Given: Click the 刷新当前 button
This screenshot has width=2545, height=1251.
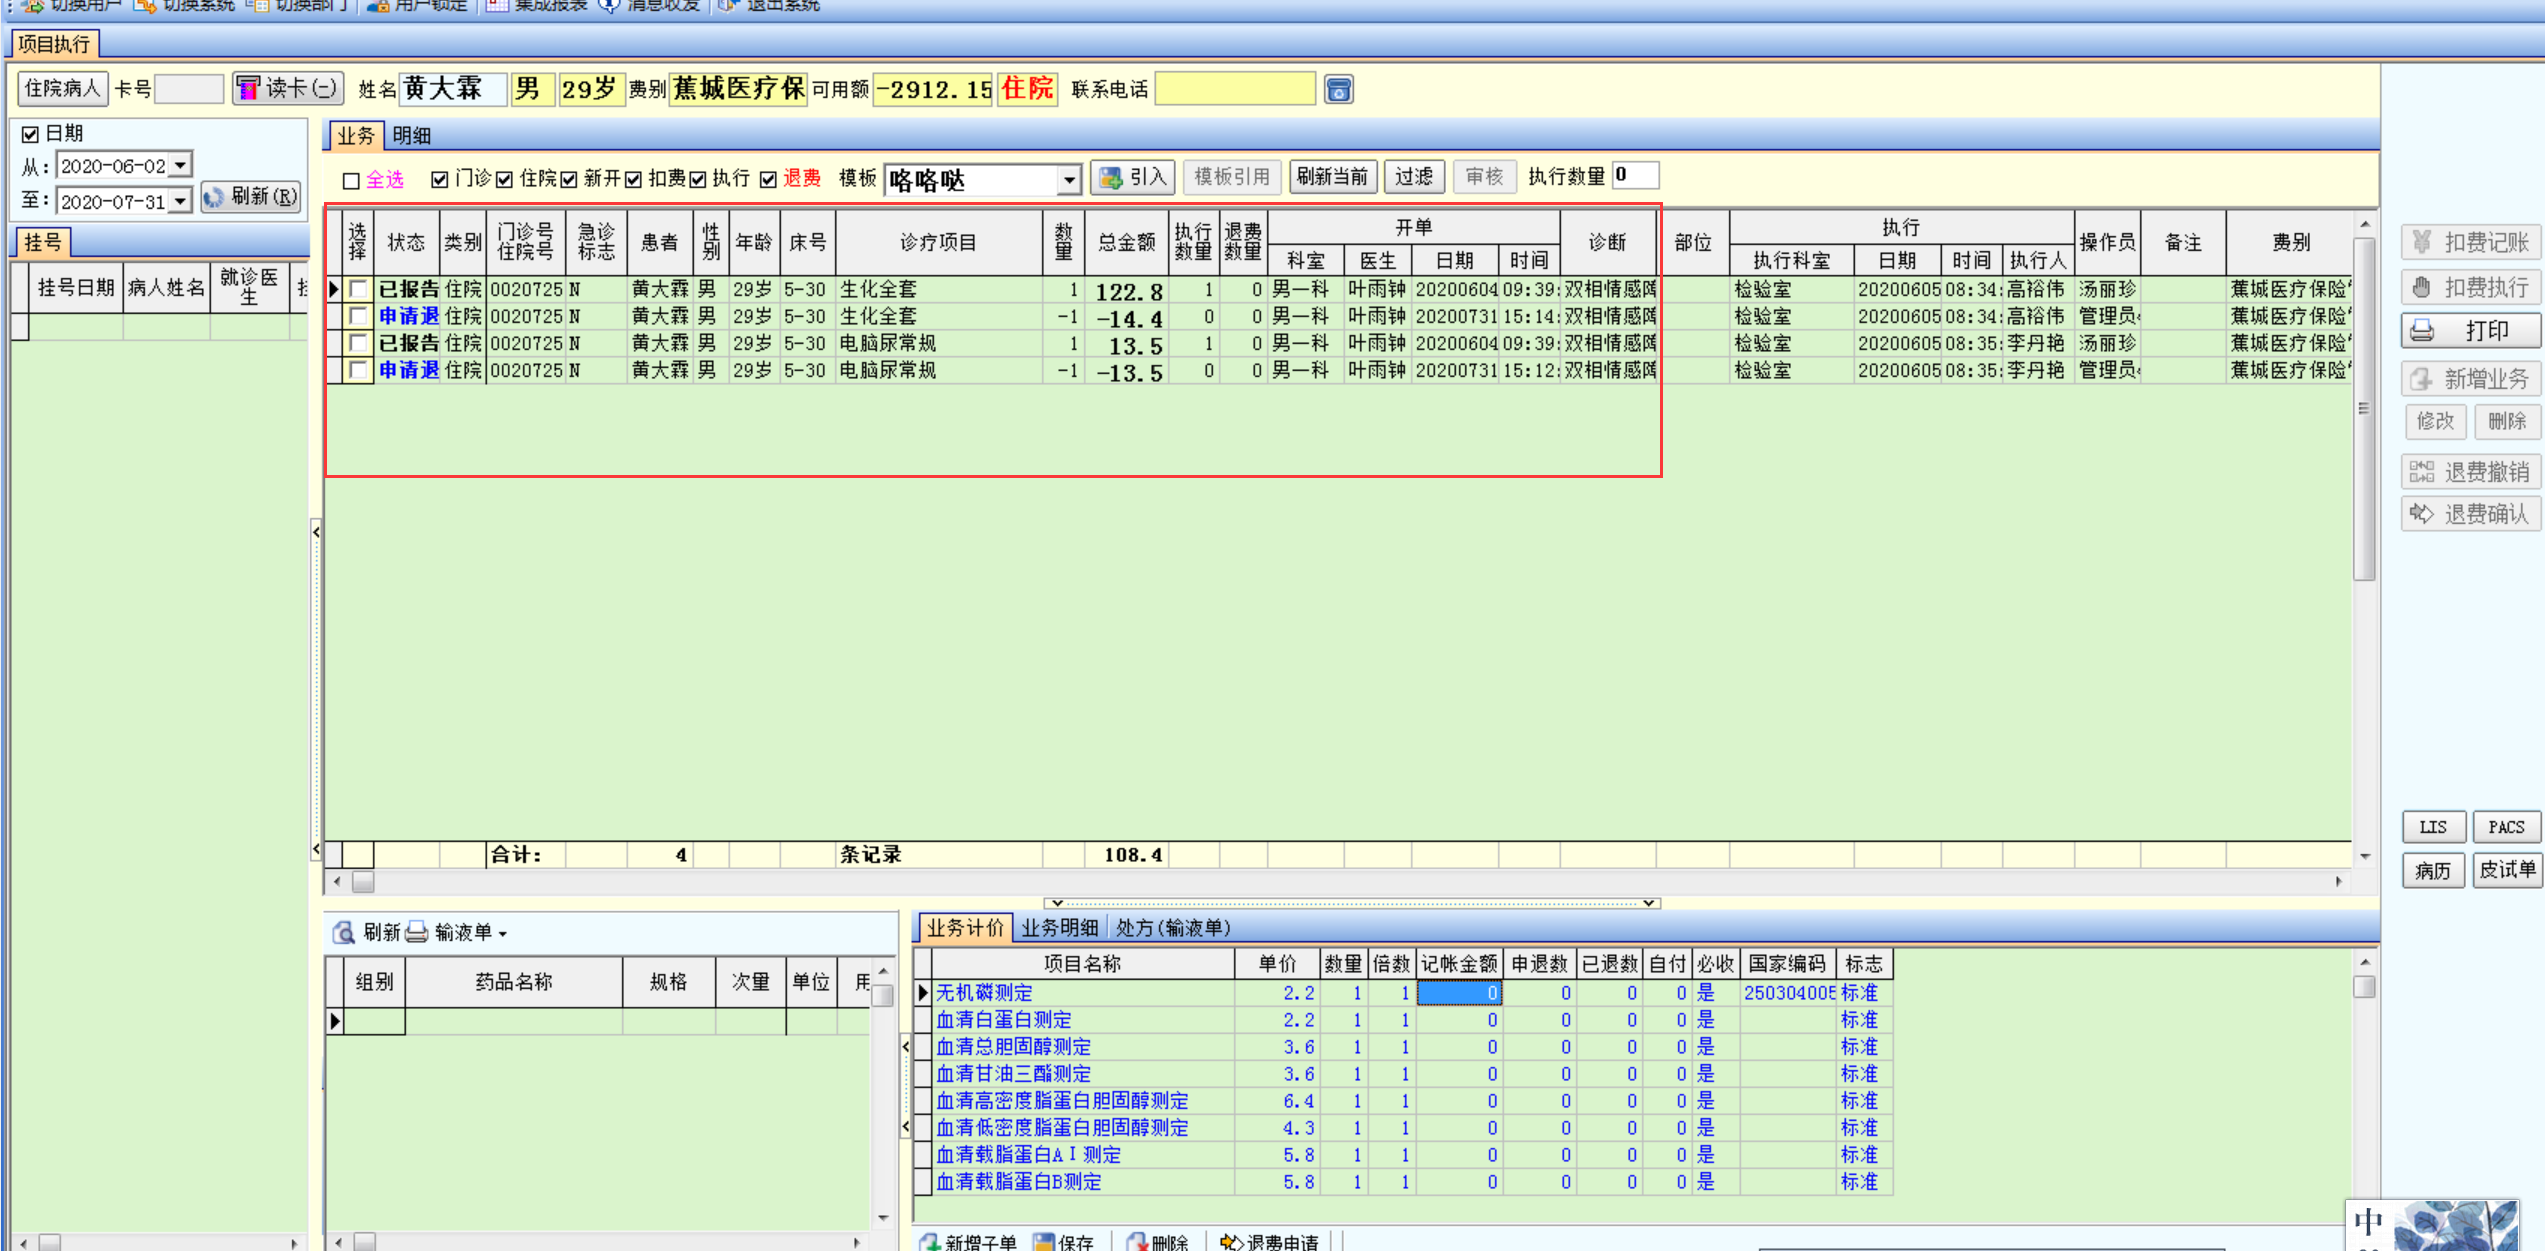Looking at the screenshot, I should [1332, 177].
